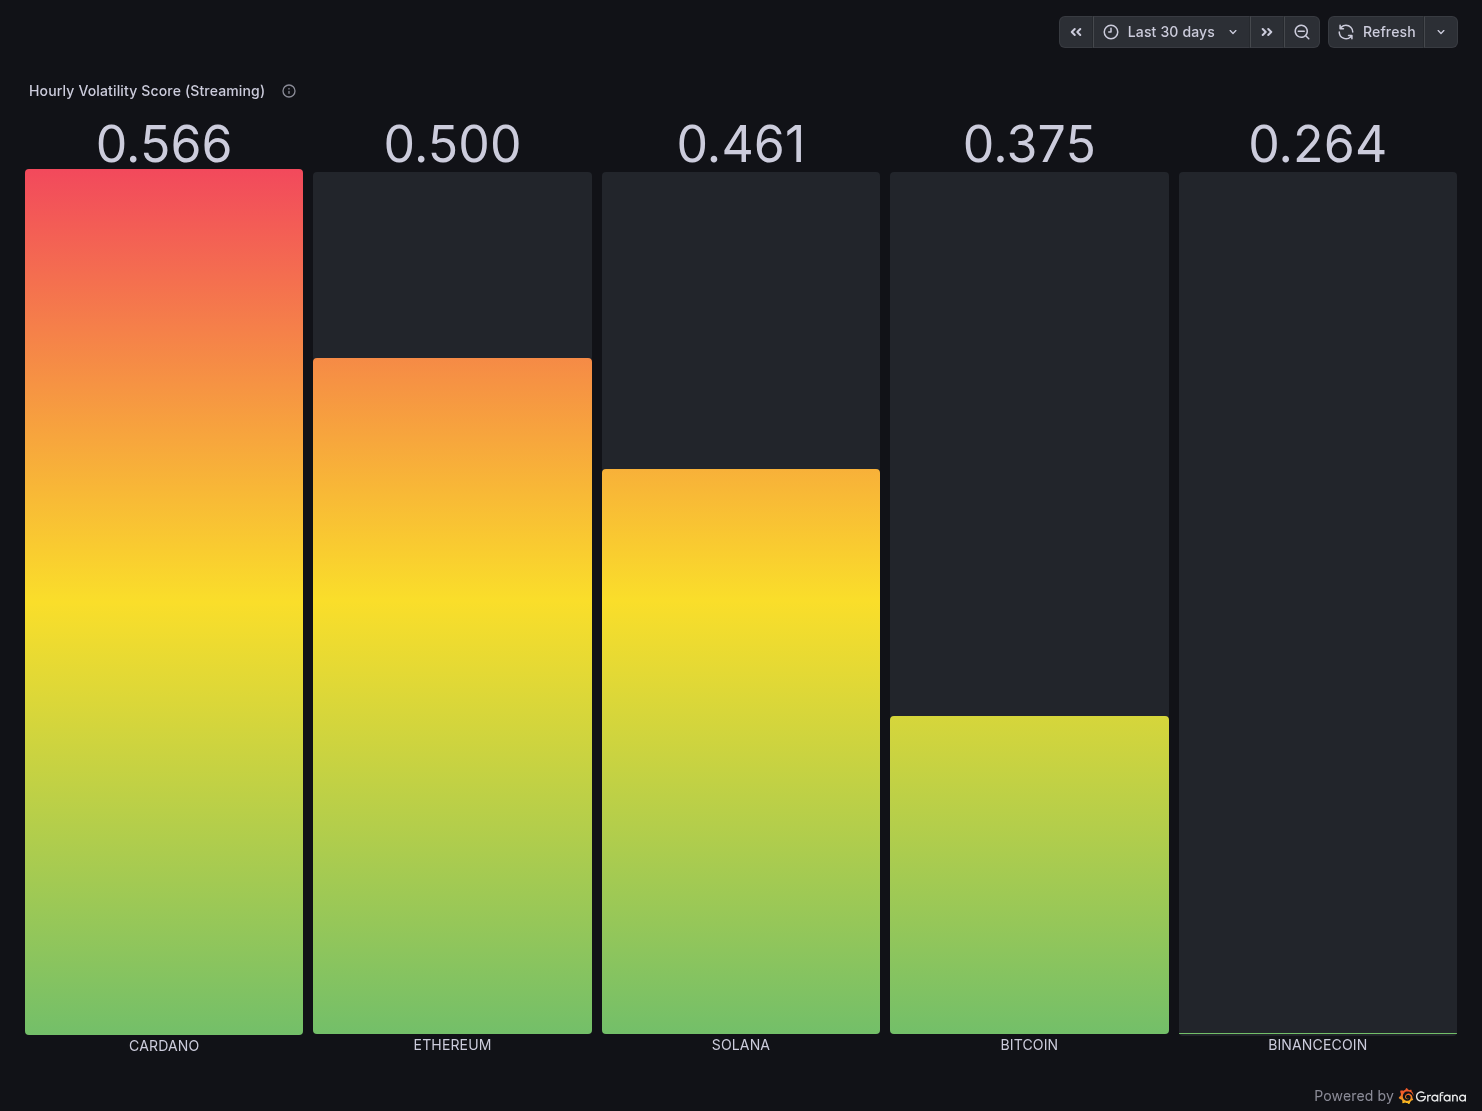Viewport: 1482px width, 1111px height.
Task: Select the CARDANO gauge bar
Action: coord(164,602)
